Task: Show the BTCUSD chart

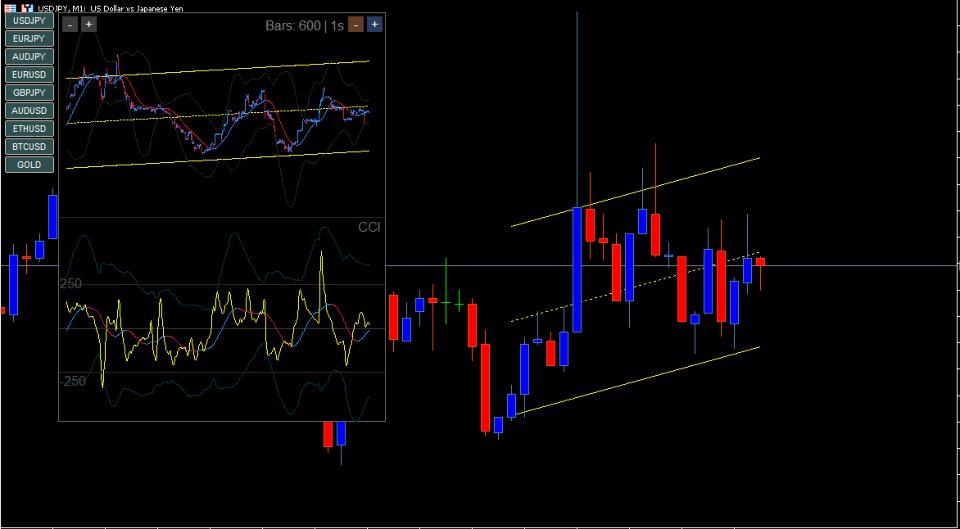Action: [x=29, y=147]
